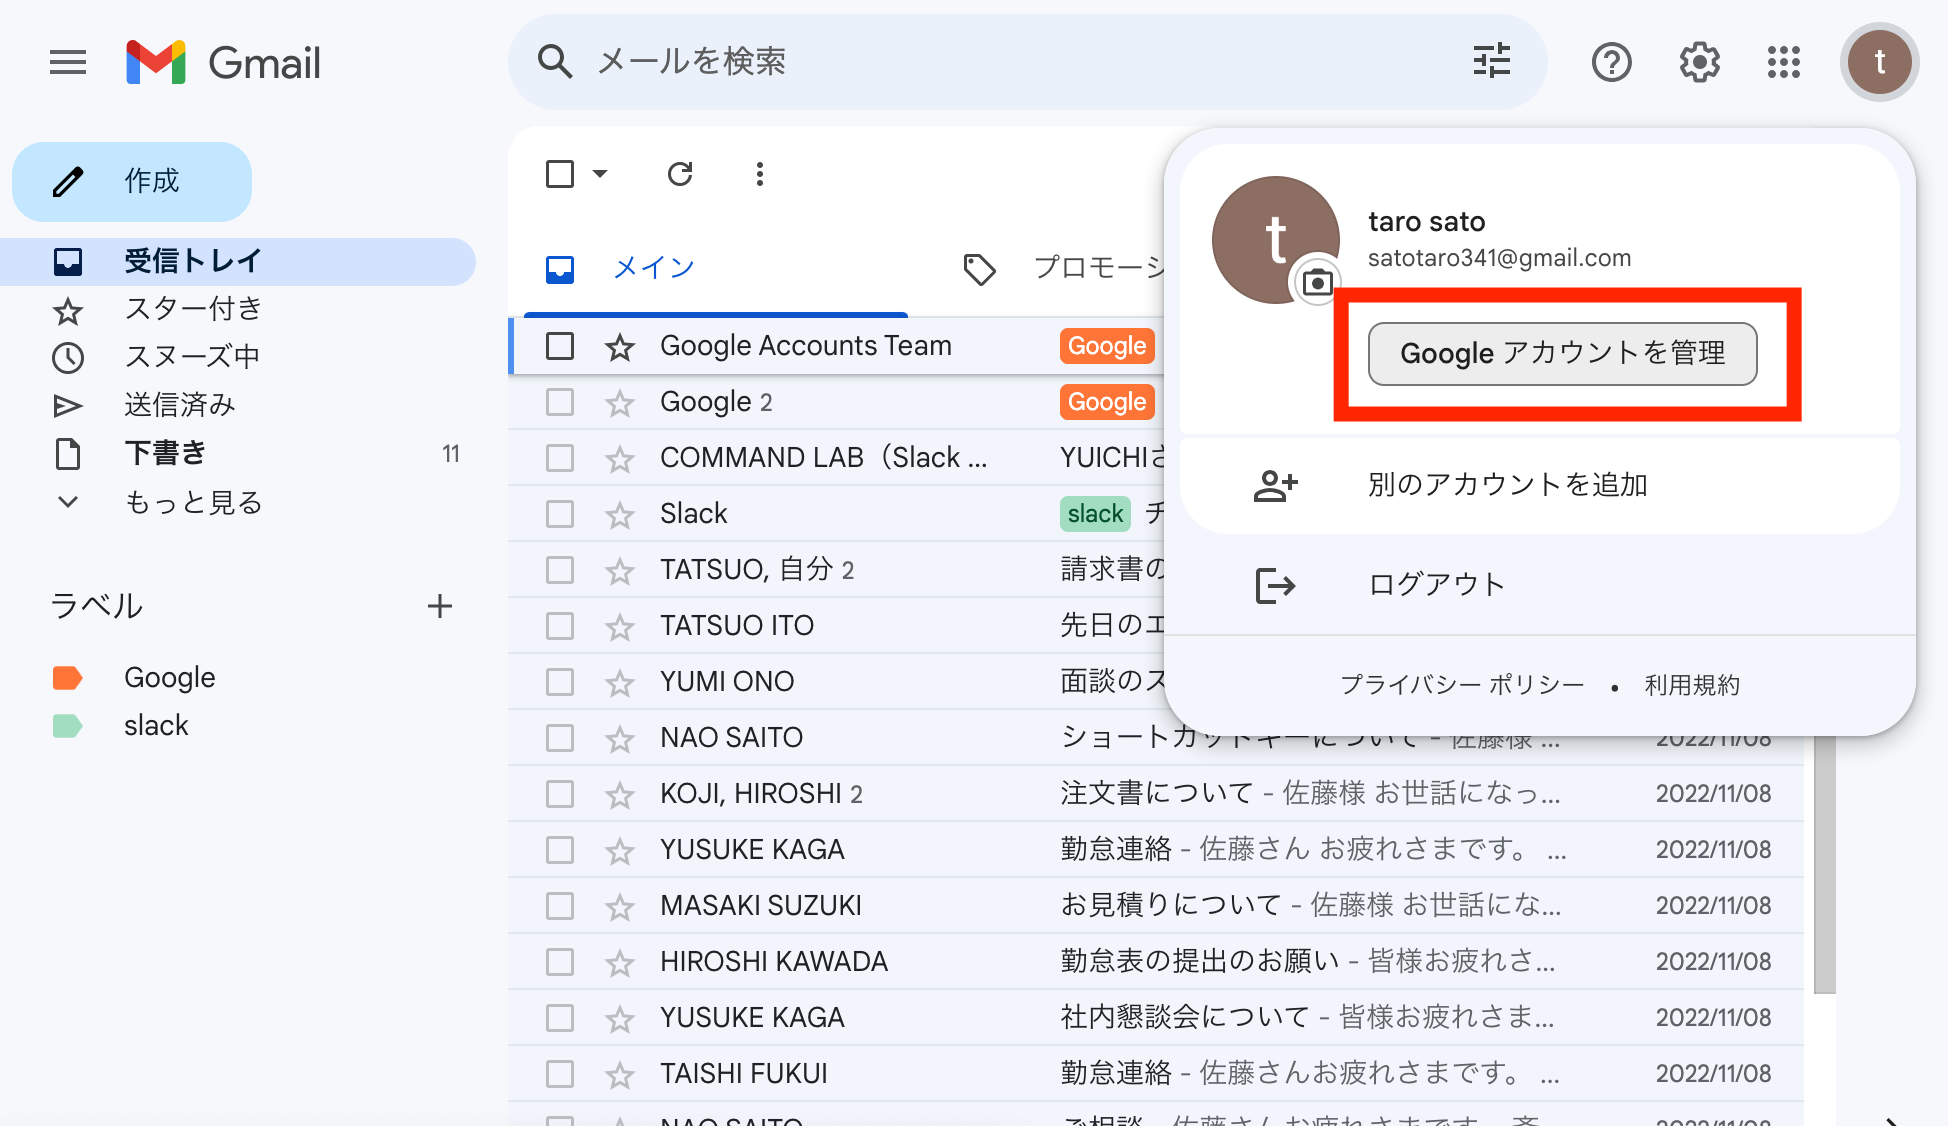Click 別のアカウントを追加

[1539, 485]
